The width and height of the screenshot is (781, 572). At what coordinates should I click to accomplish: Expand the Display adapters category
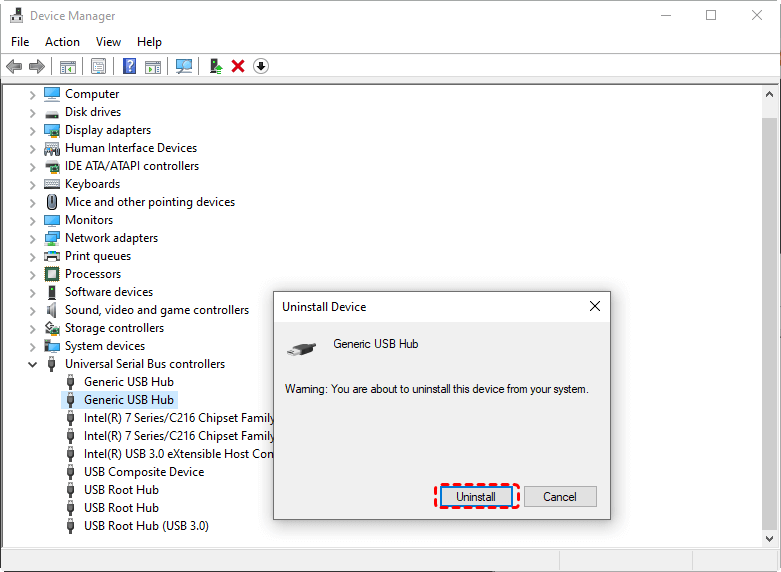click(32, 130)
